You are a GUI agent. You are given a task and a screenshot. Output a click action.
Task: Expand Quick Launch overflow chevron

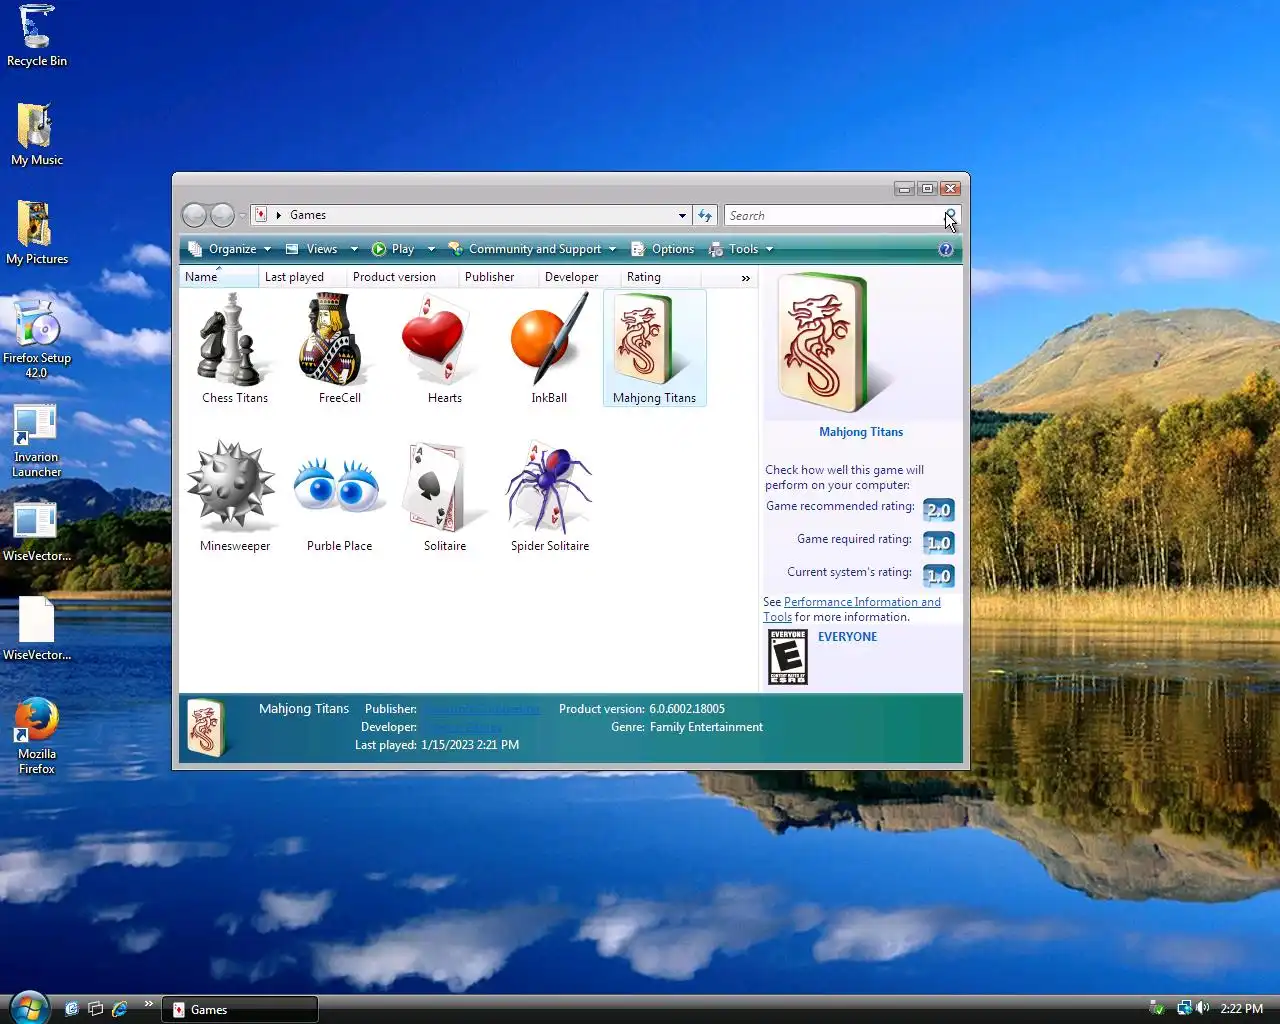point(149,1003)
